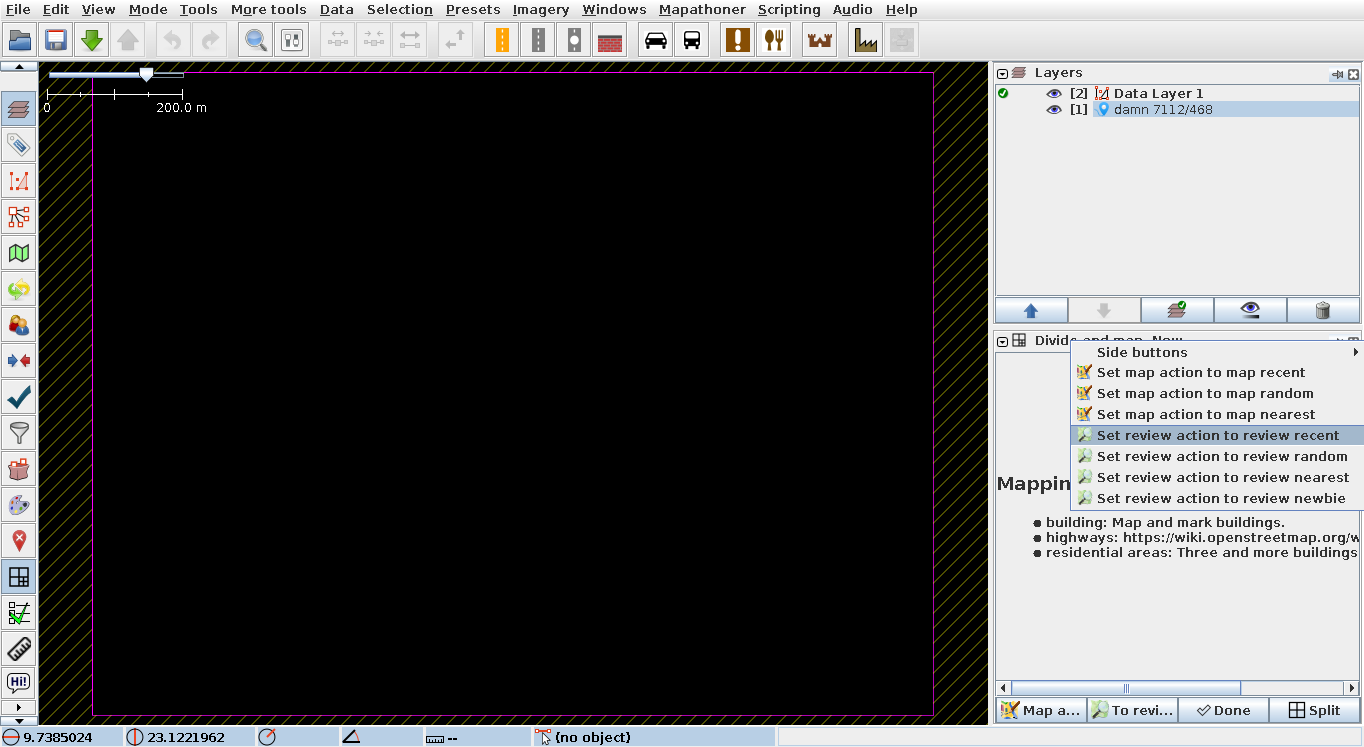Viewport: 1364px width, 747px height.
Task: Choose Set map action to map random
Action: pos(1217,394)
